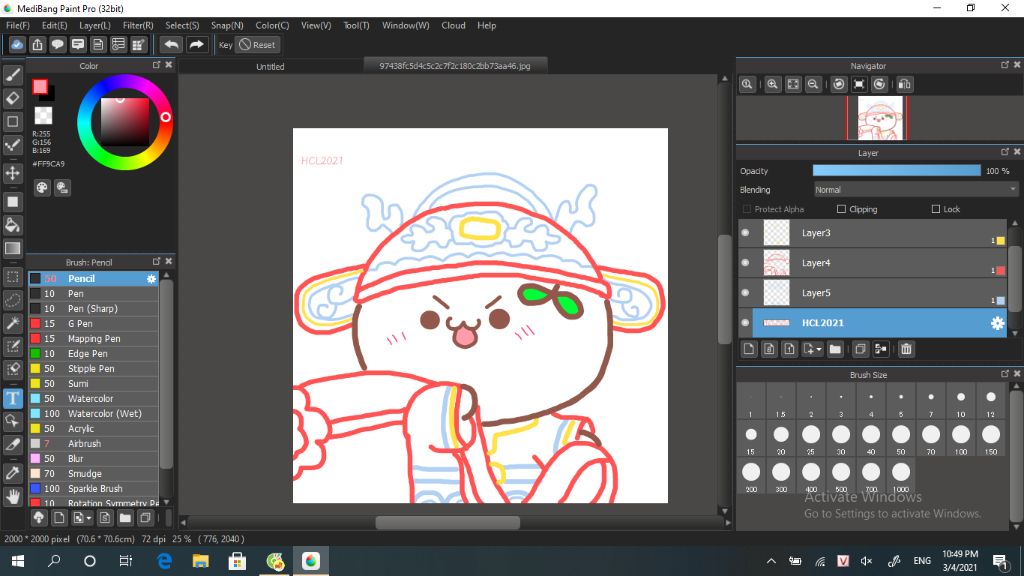Add a layer folder in Layer panel
The width and height of the screenshot is (1024, 576).
click(835, 349)
